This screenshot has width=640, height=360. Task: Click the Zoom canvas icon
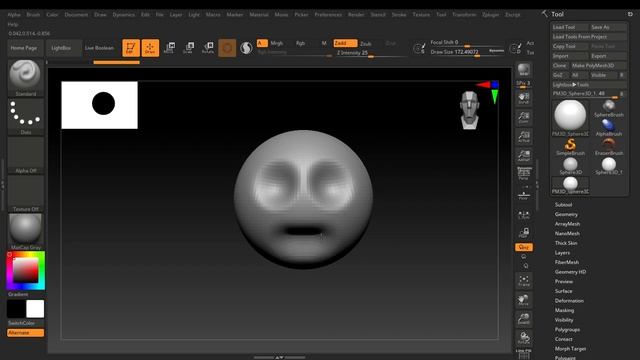click(524, 118)
